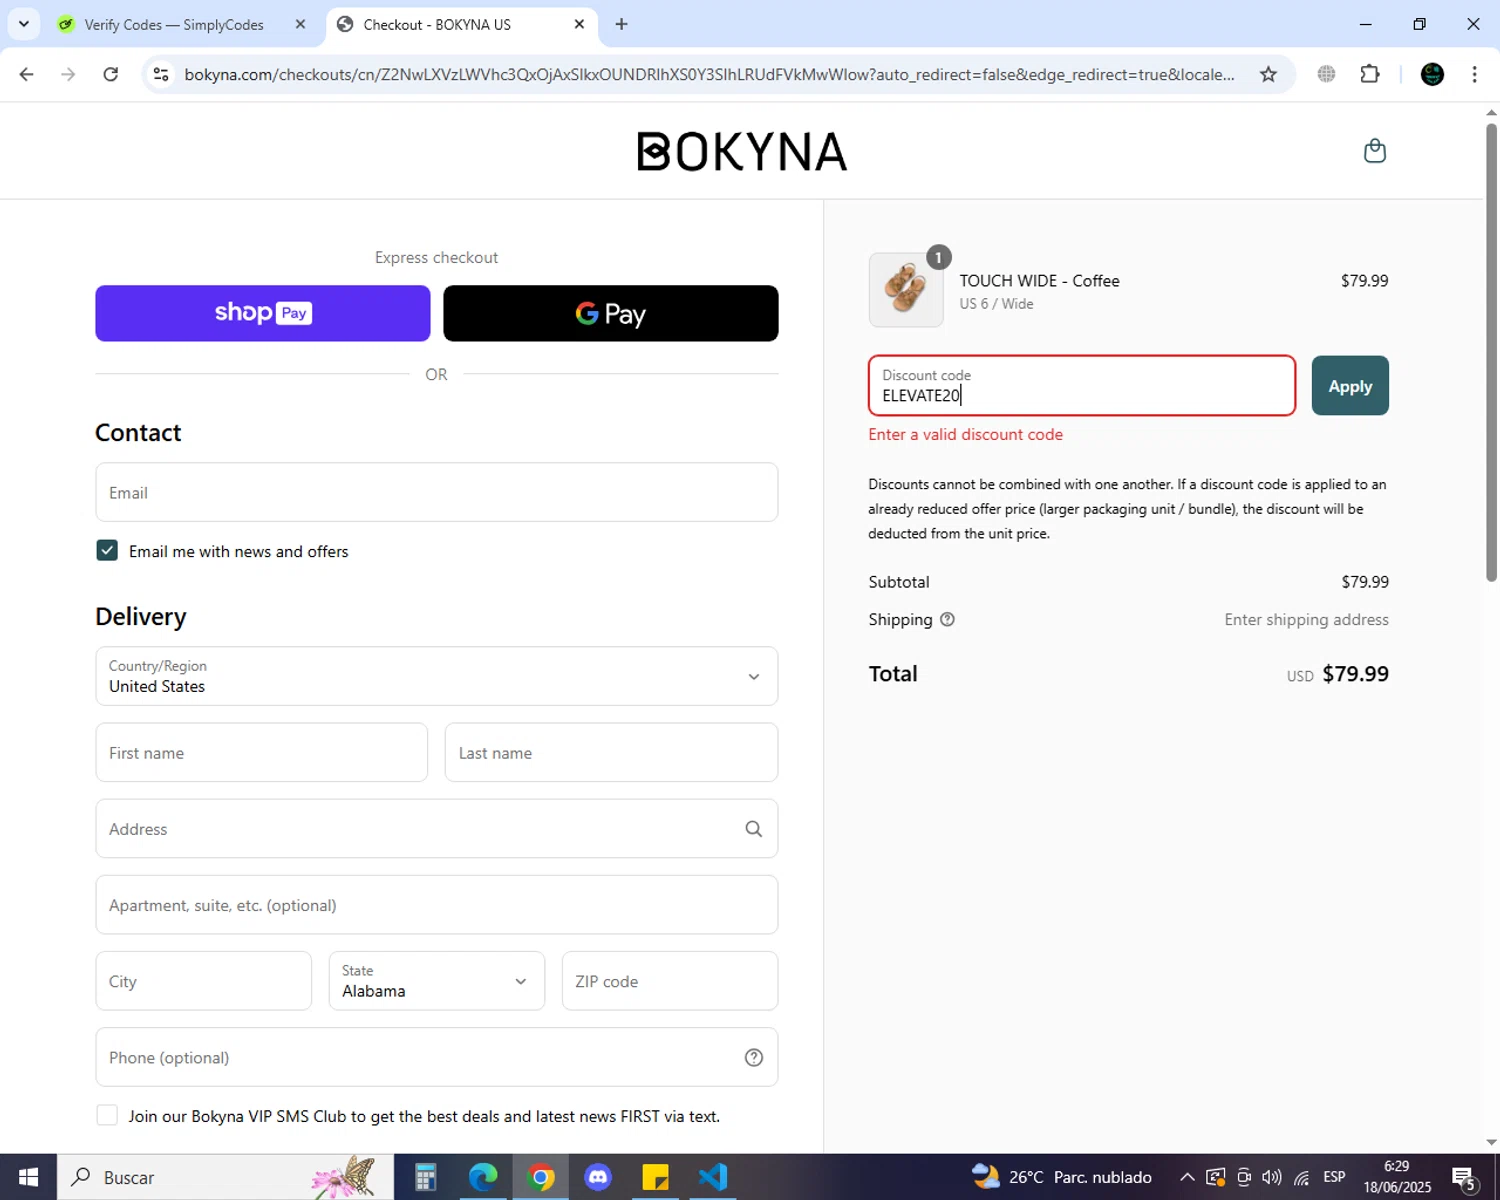Check Join Bokyna VIP SMS Club box
This screenshot has height=1200, width=1500.
(107, 1116)
